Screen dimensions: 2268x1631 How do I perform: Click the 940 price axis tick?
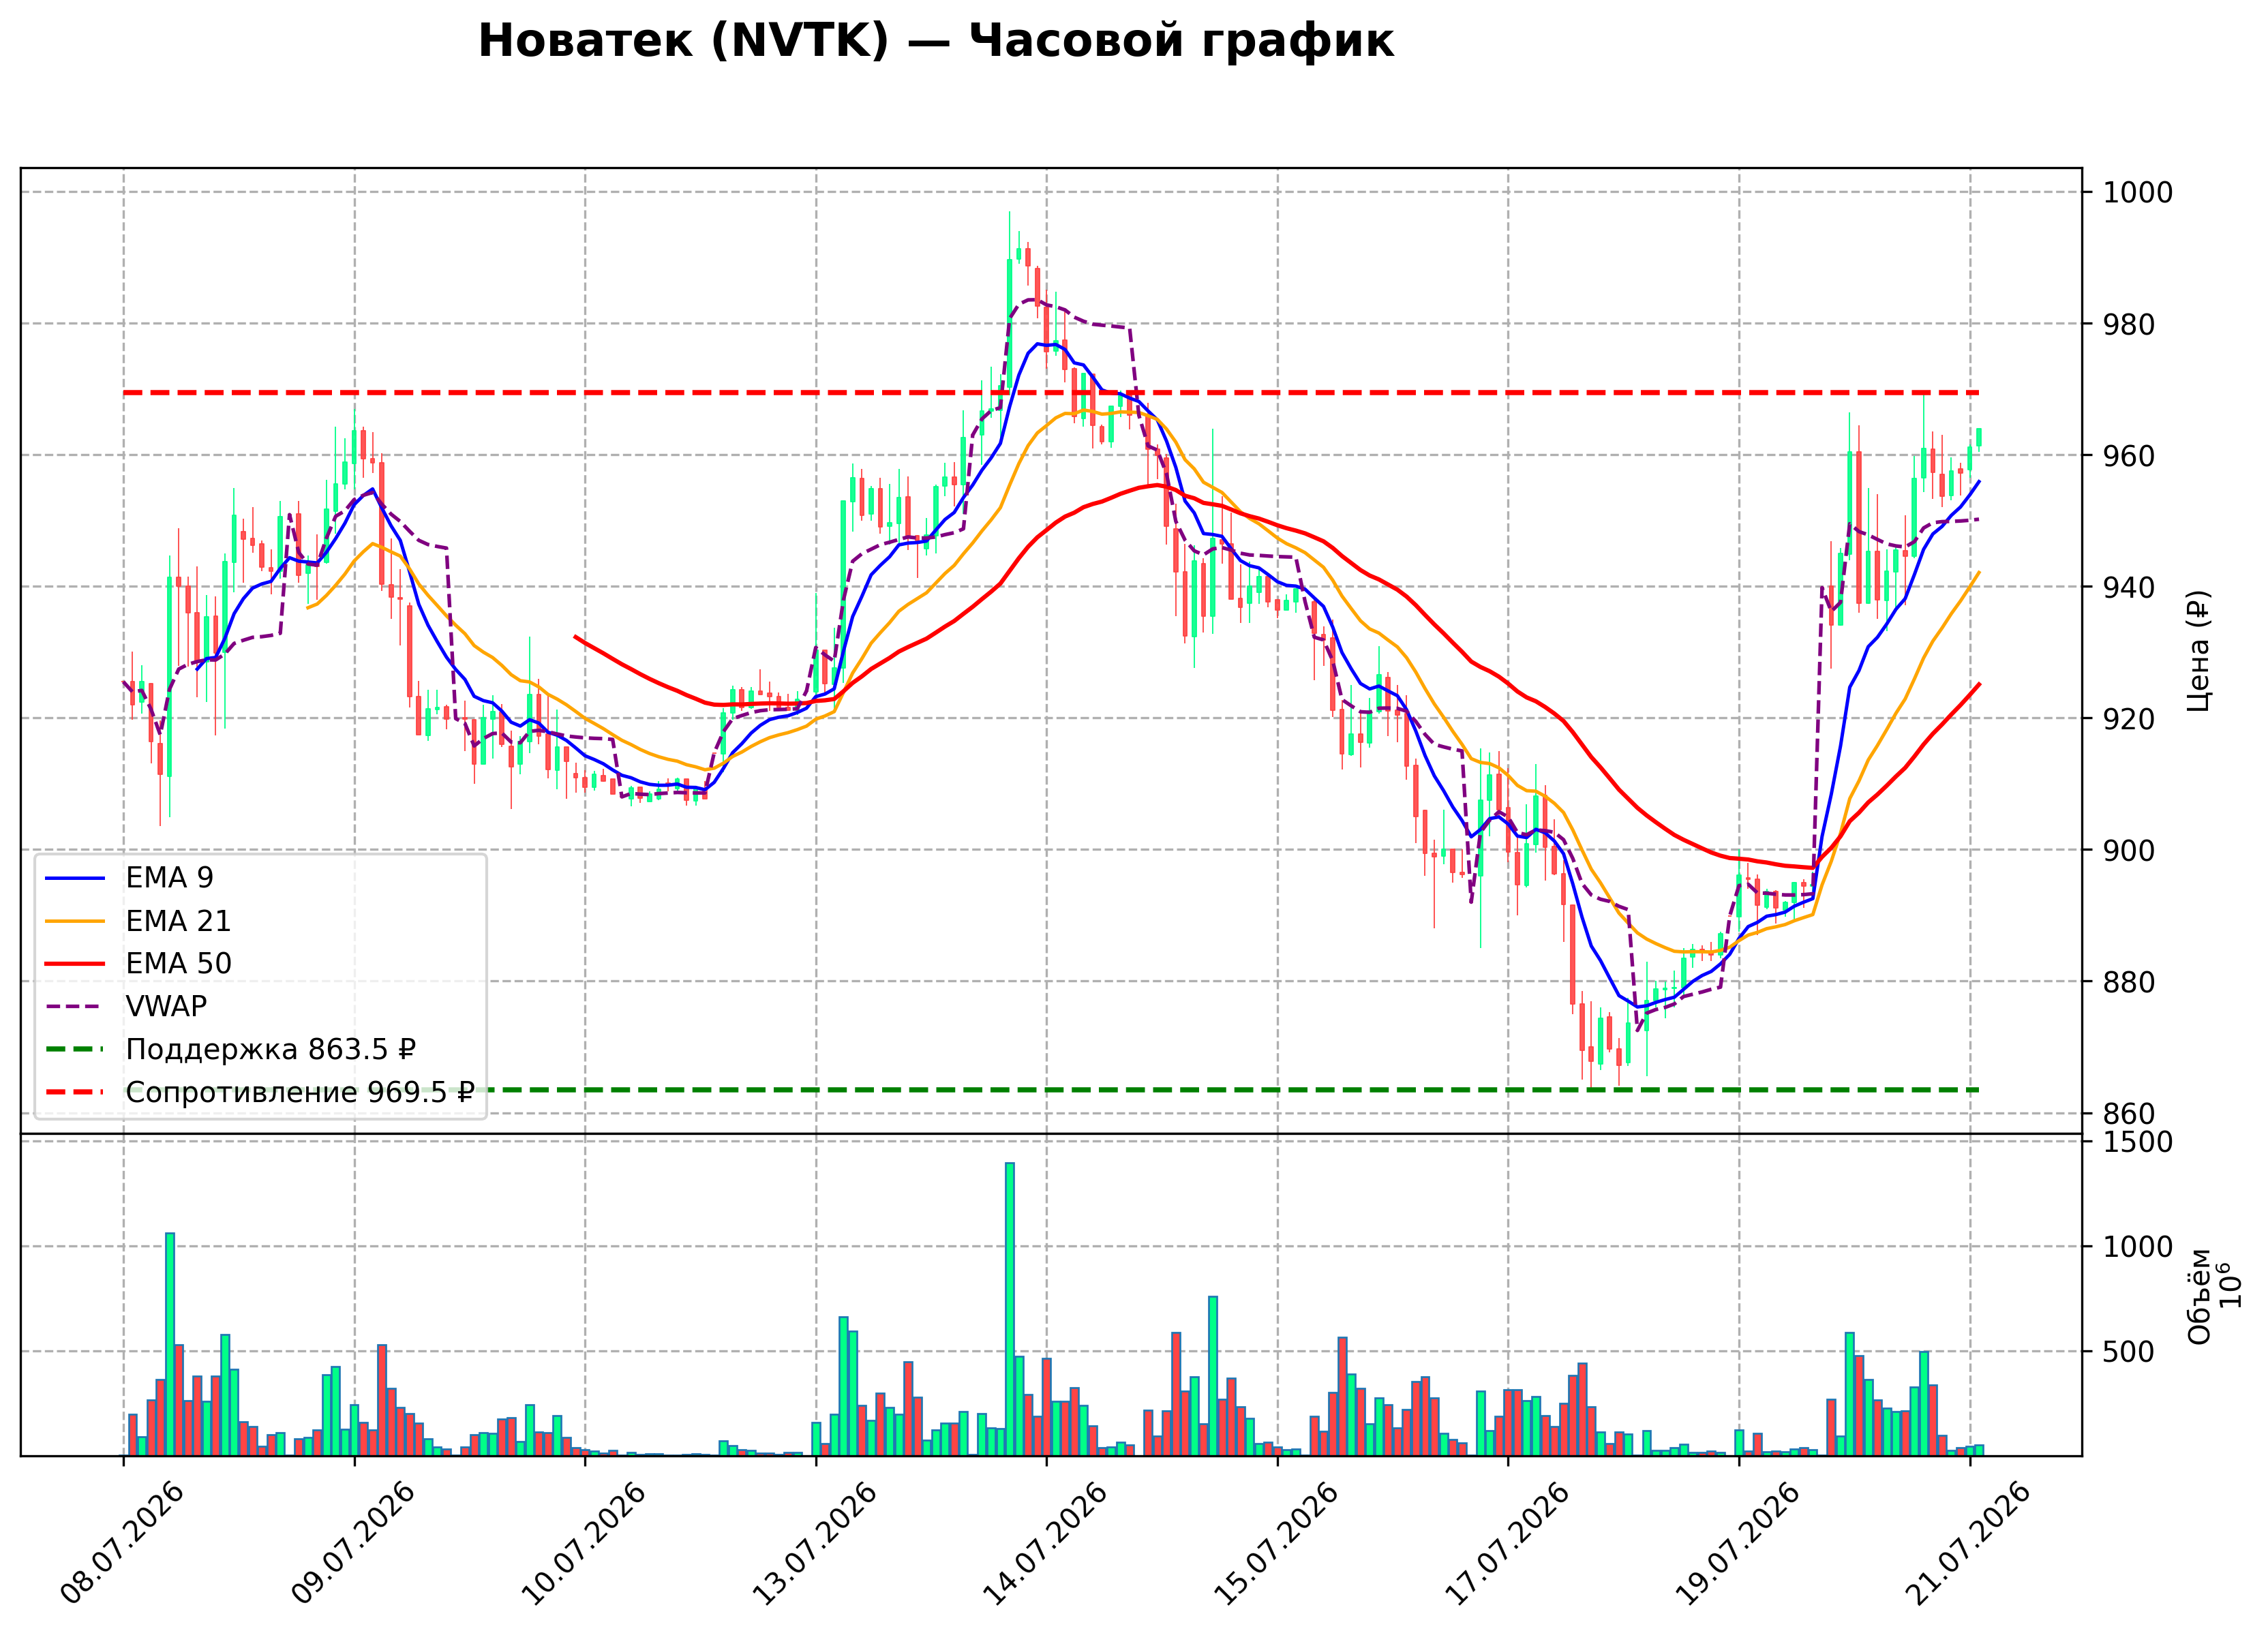[2129, 587]
